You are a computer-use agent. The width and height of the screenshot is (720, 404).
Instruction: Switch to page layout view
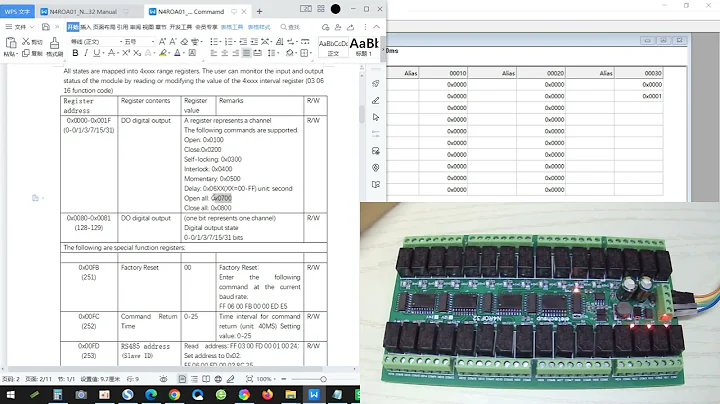click(x=182, y=379)
